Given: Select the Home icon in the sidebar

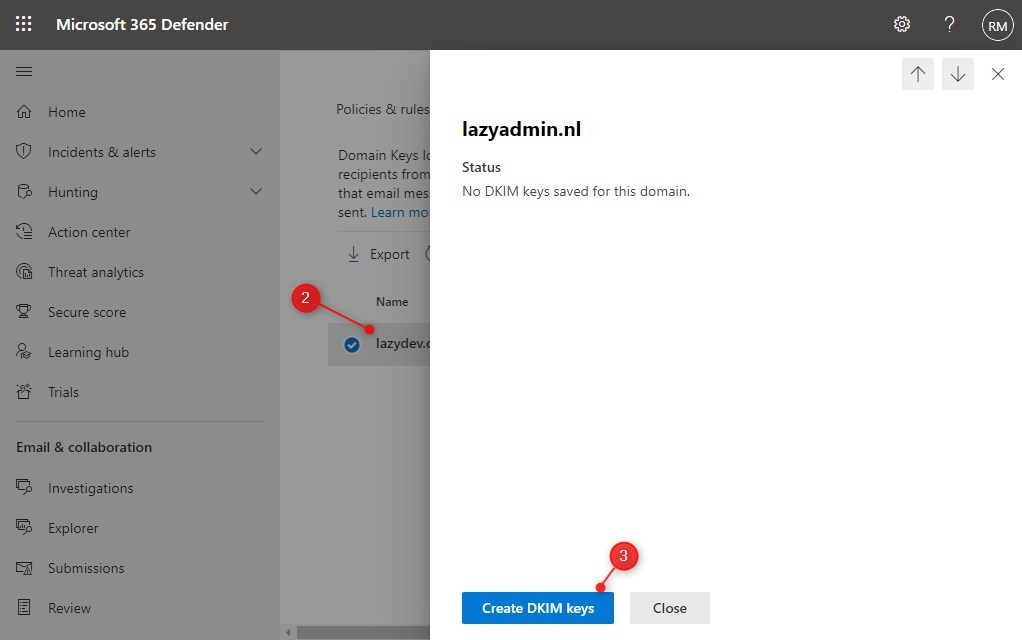Looking at the screenshot, I should click(x=23, y=111).
